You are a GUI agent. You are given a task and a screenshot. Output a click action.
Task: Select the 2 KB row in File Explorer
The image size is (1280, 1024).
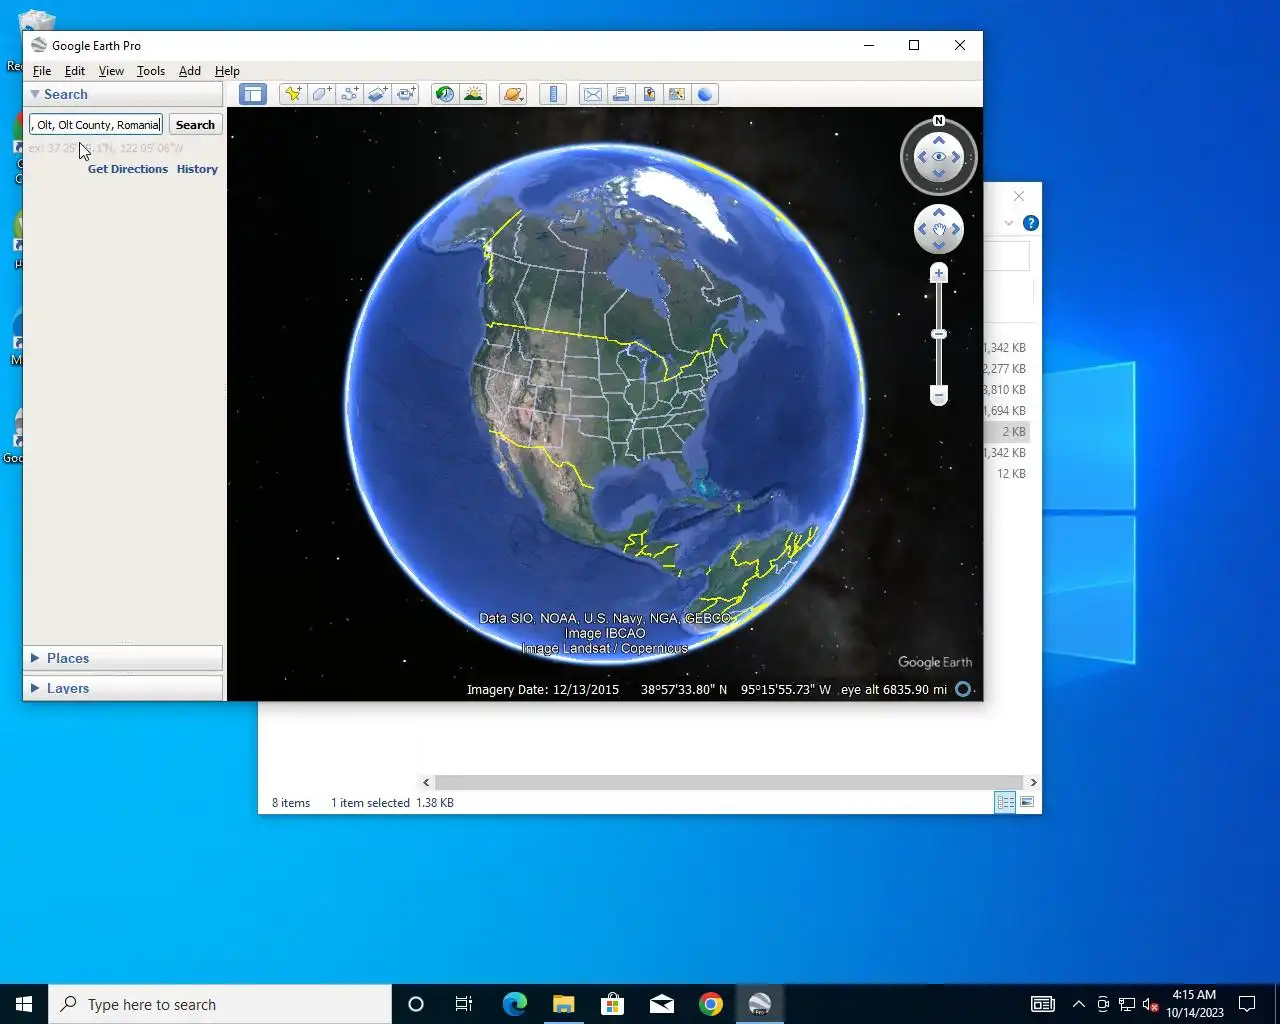pos(1006,432)
